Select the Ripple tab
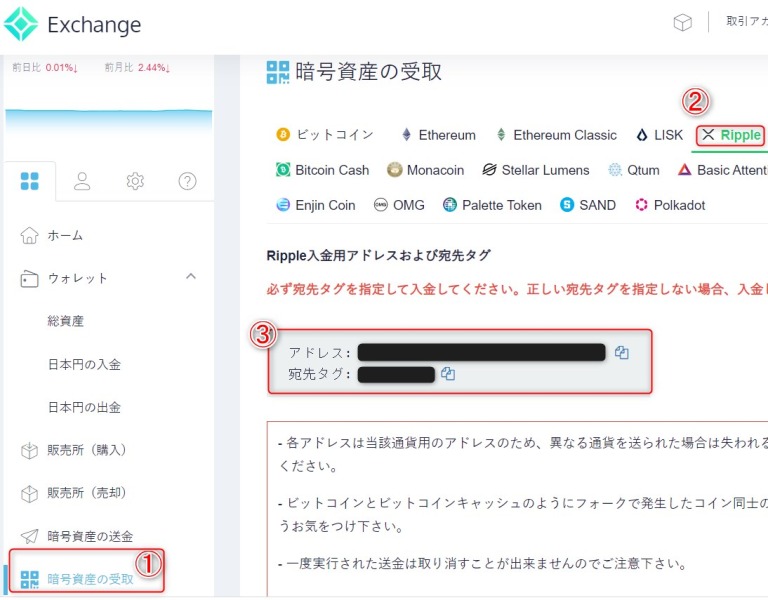This screenshot has height=600, width=768. [x=730, y=135]
